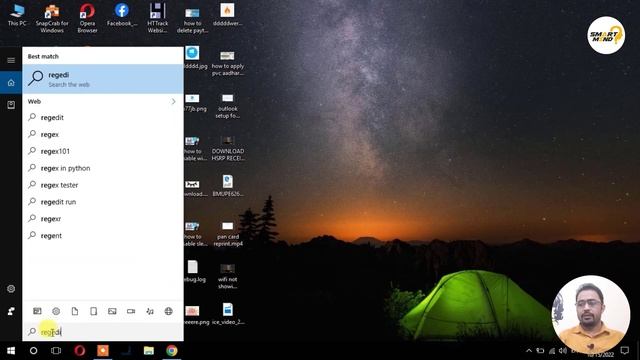Open the network icon in system tray
The image size is (640, 360).
coord(552,351)
